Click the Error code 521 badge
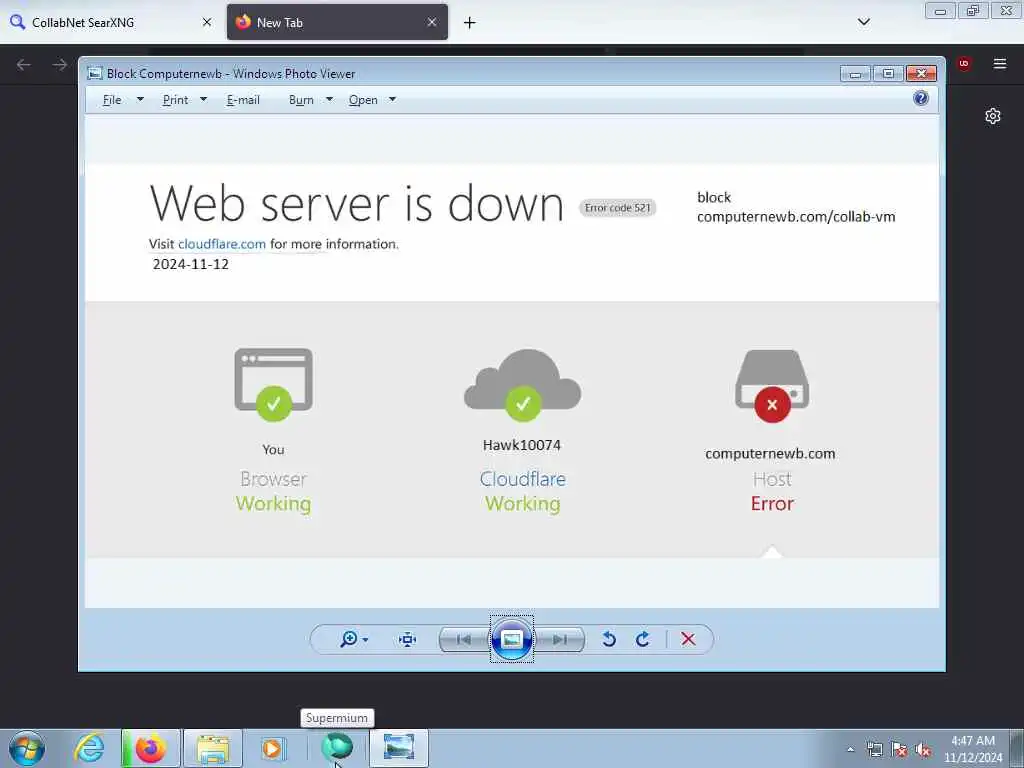 click(x=617, y=208)
